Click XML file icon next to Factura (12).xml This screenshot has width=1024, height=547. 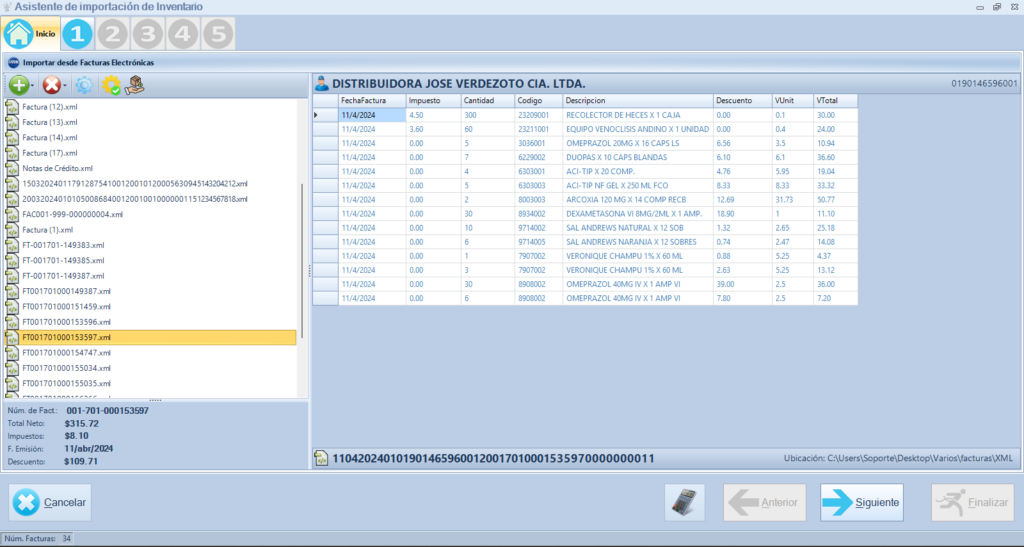(12, 107)
